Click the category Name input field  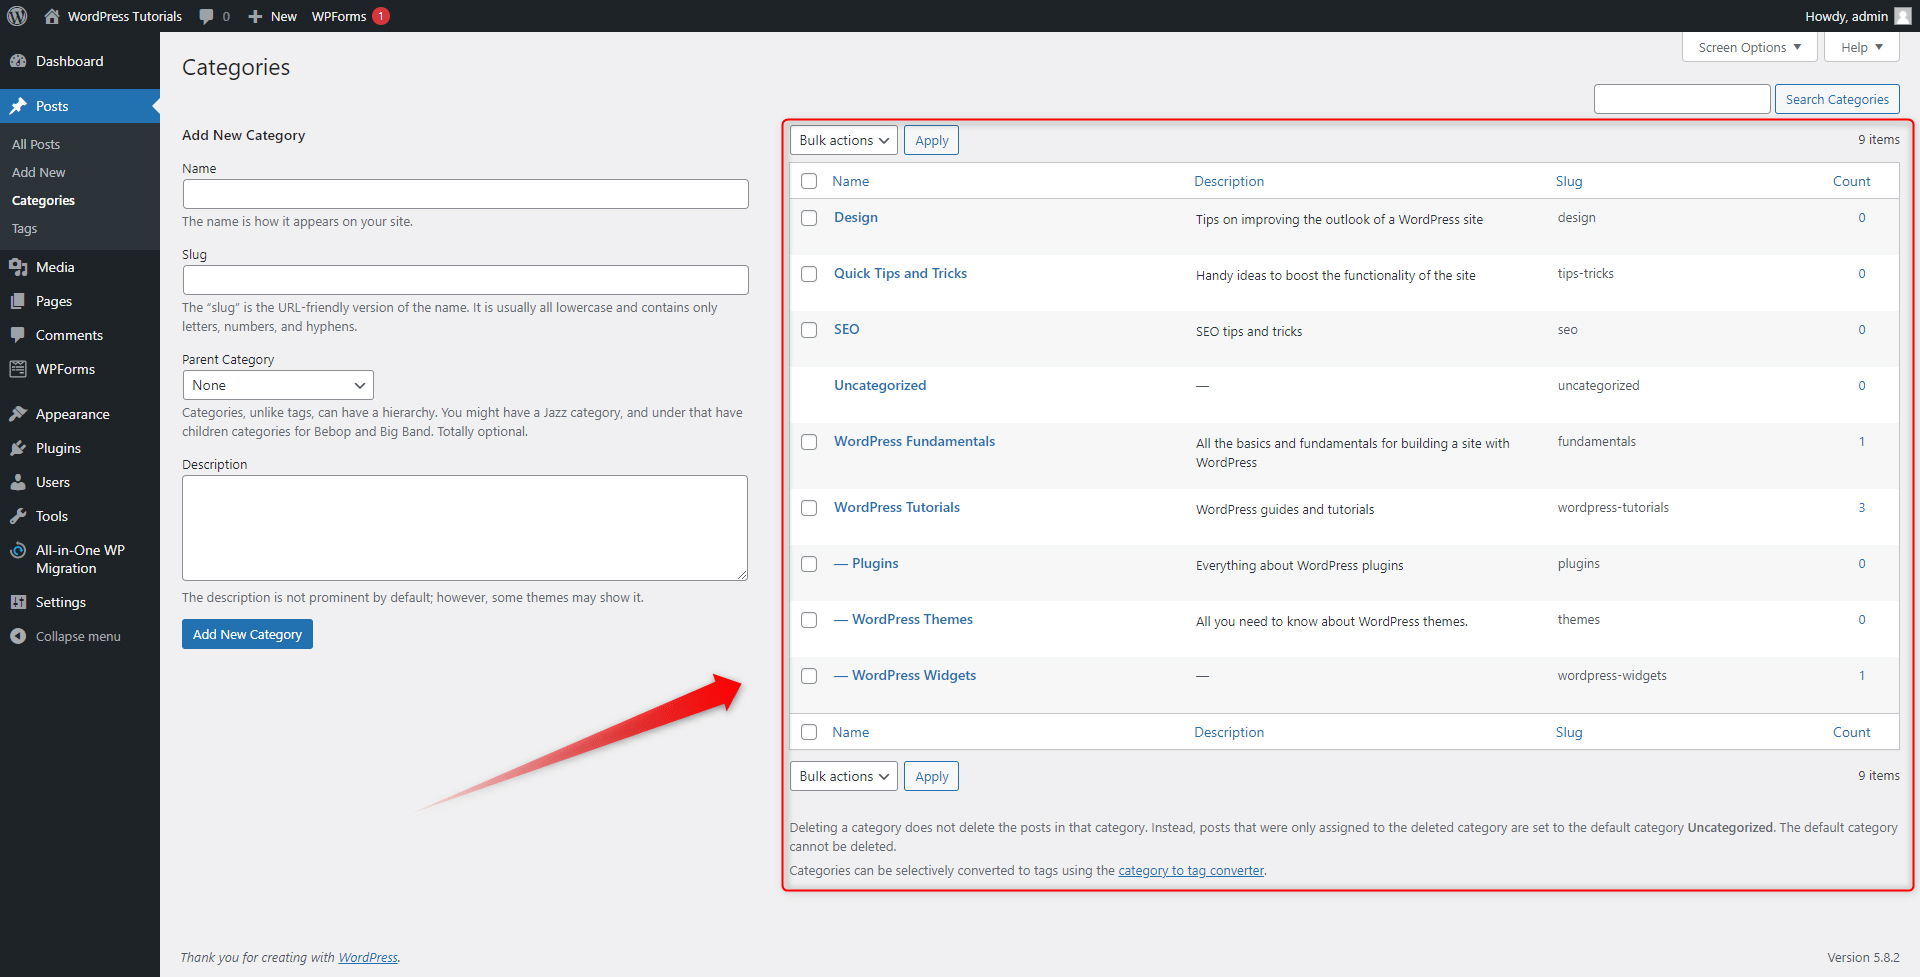(465, 194)
